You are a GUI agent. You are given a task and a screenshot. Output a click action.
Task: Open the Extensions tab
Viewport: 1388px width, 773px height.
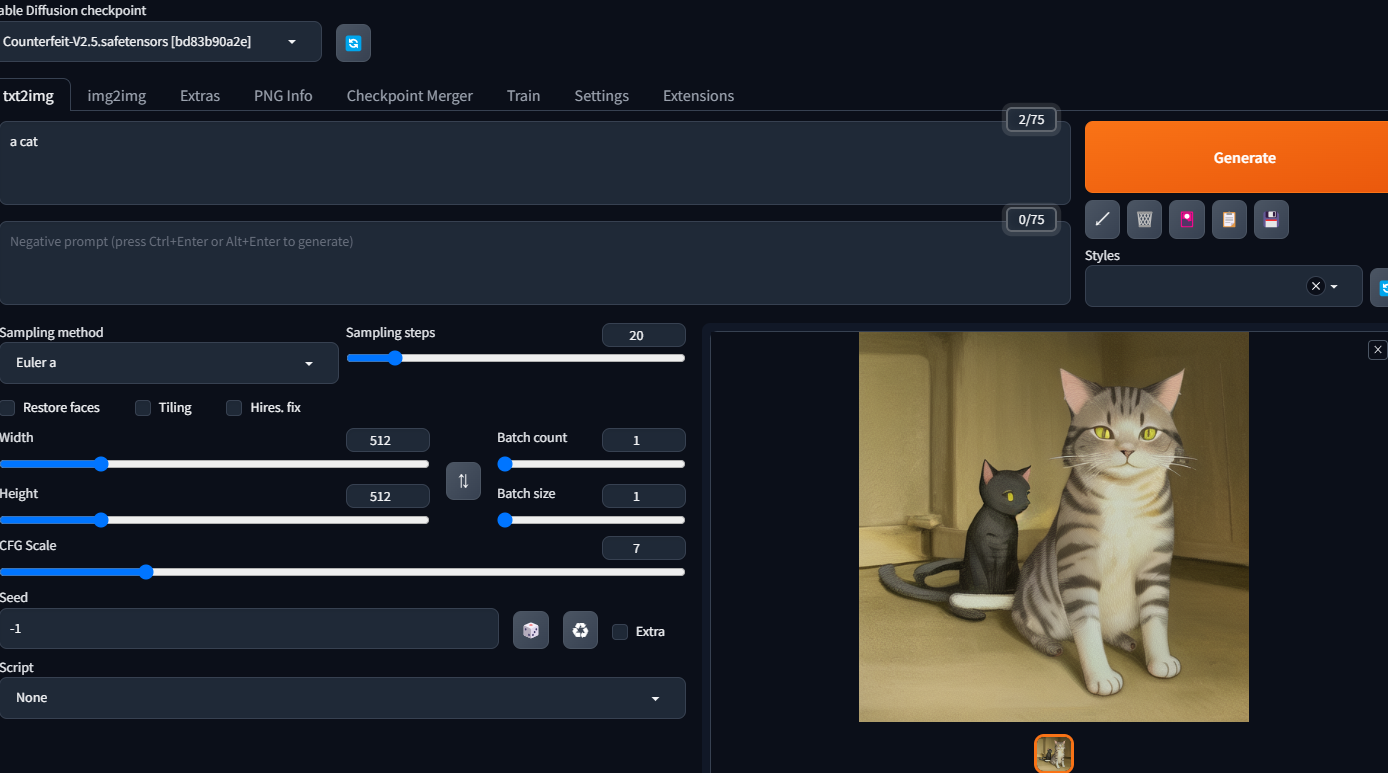point(698,96)
